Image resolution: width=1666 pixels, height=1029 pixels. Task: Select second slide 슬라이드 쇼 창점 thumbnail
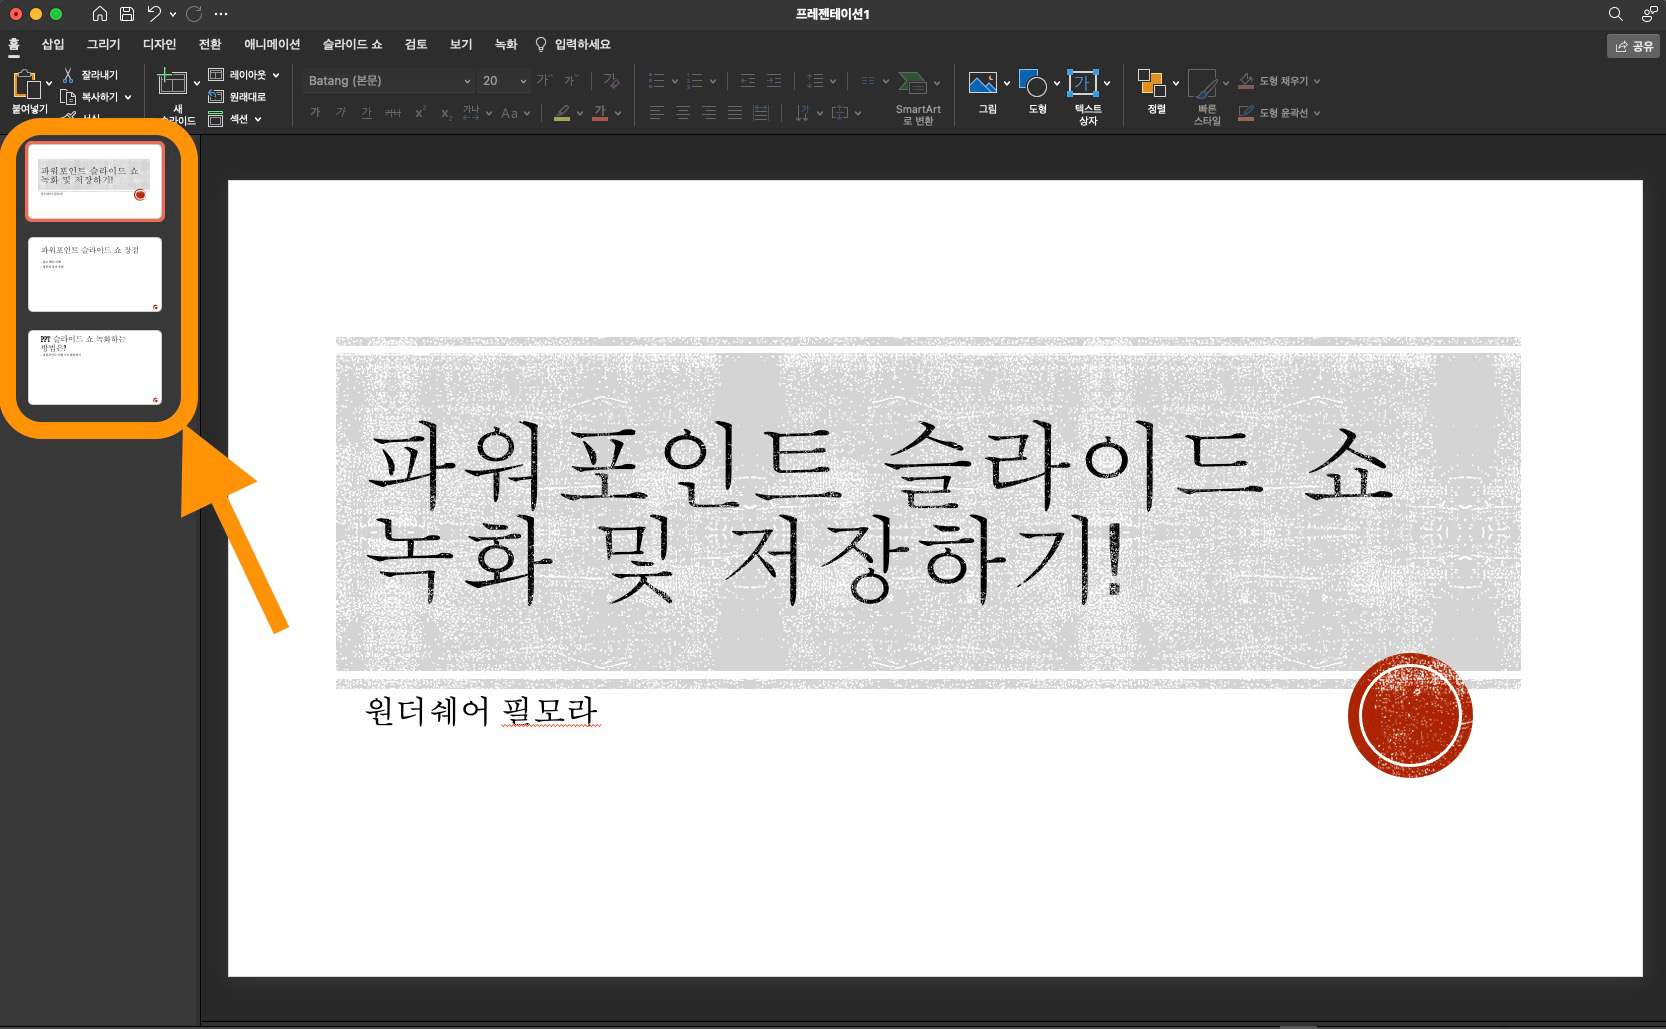click(x=95, y=274)
